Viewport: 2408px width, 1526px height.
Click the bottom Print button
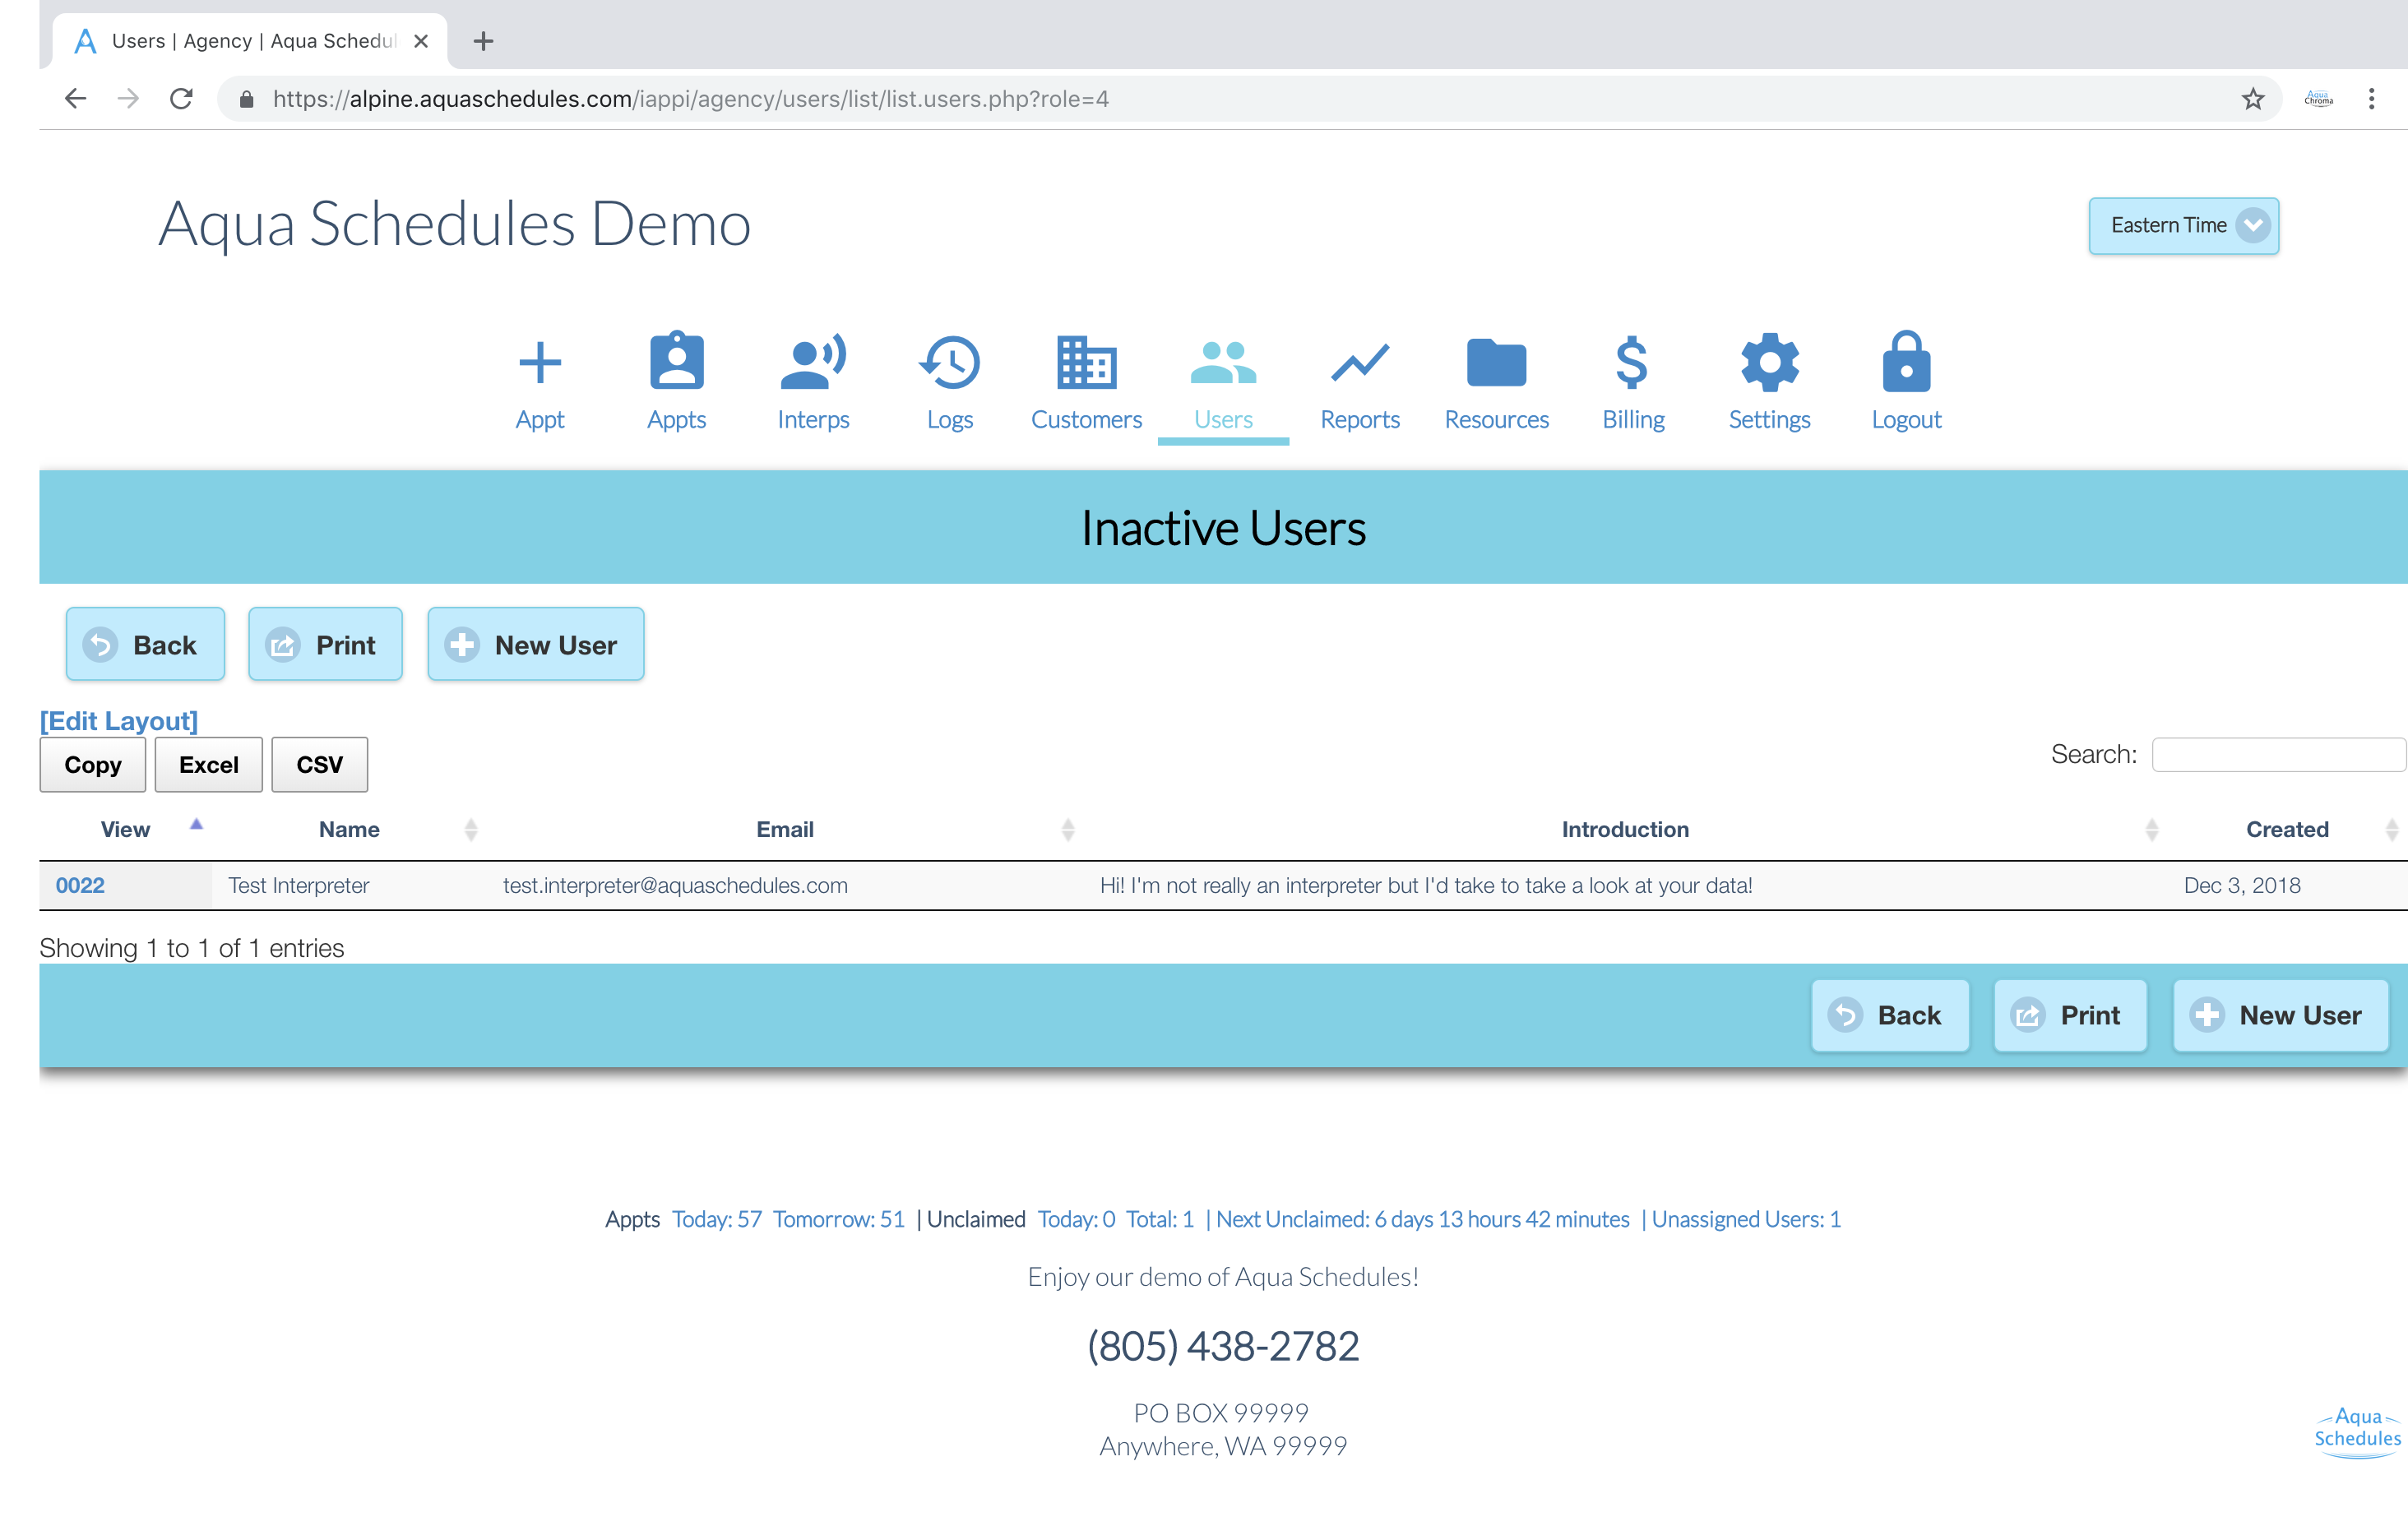pos(2069,1015)
